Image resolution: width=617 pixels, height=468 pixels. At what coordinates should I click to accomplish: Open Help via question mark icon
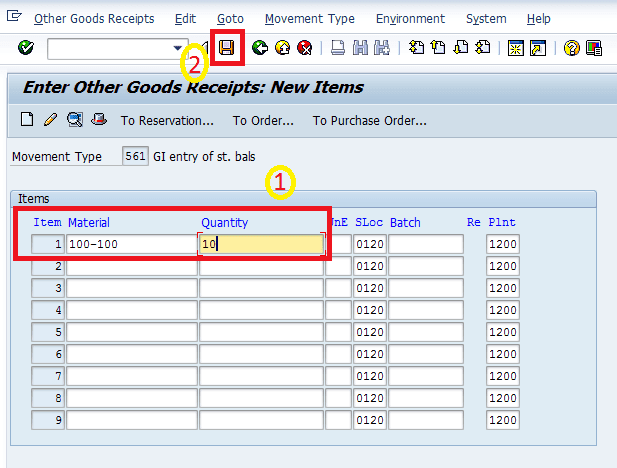pos(571,48)
